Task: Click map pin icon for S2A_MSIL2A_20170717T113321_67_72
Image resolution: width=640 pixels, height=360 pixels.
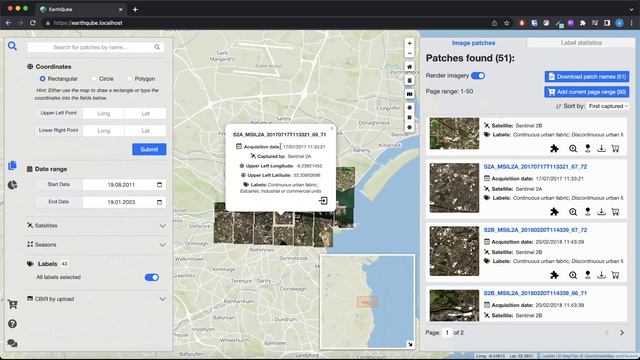Action: click(587, 211)
